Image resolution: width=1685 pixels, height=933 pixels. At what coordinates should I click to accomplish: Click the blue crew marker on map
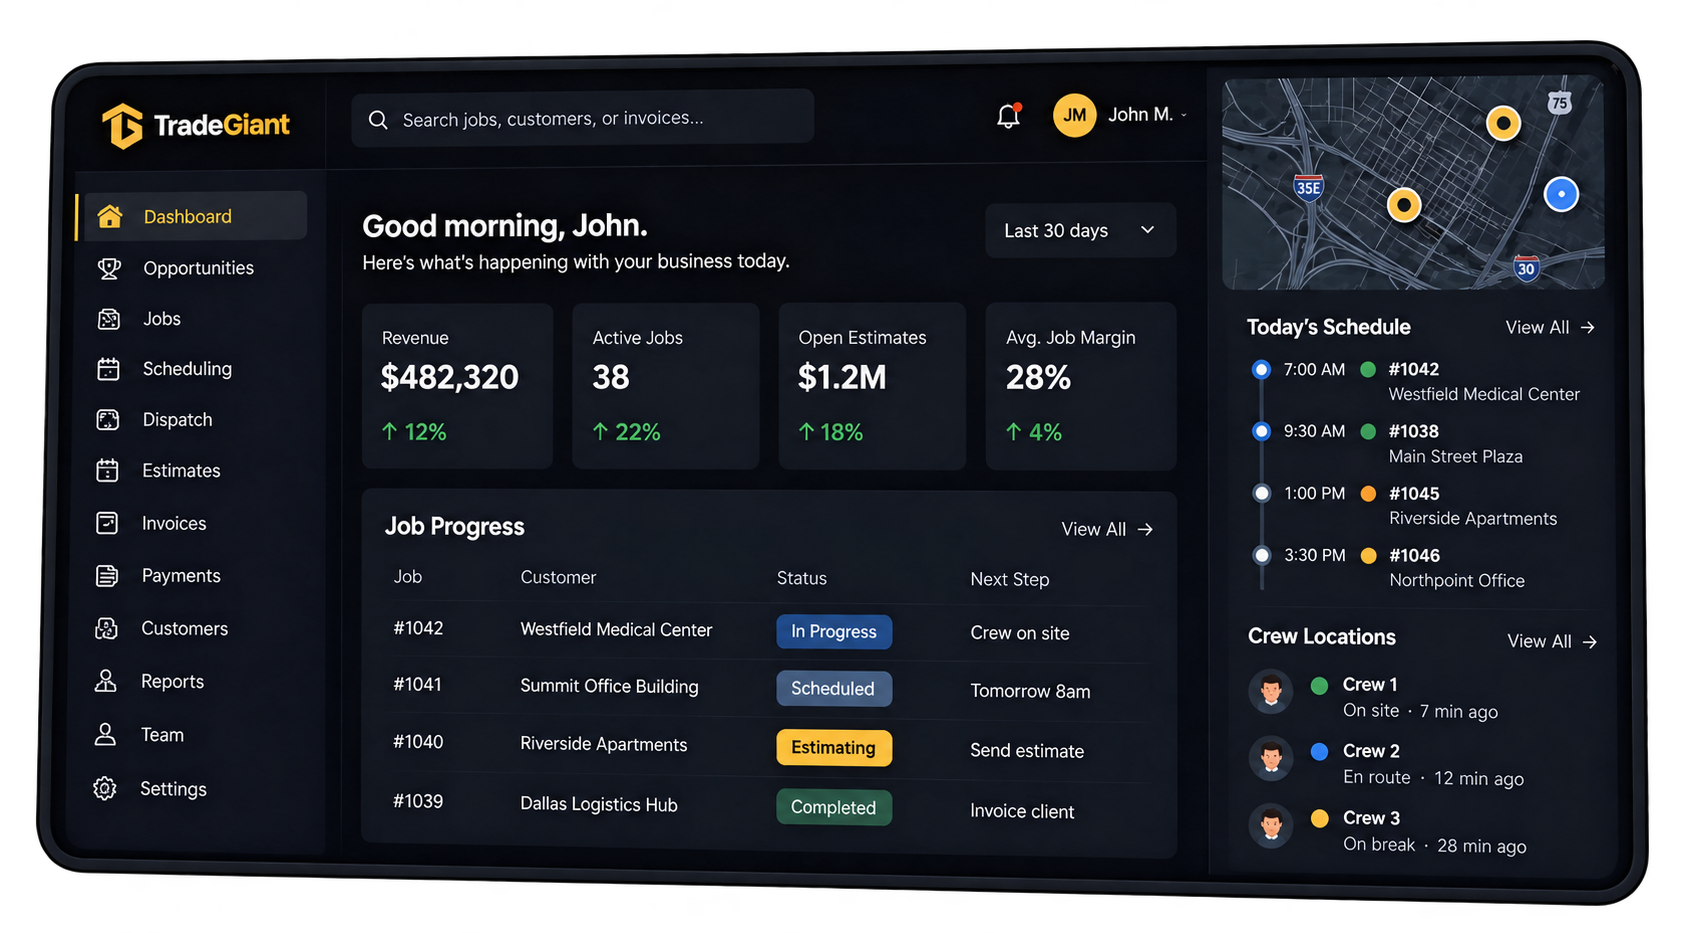pos(1561,194)
